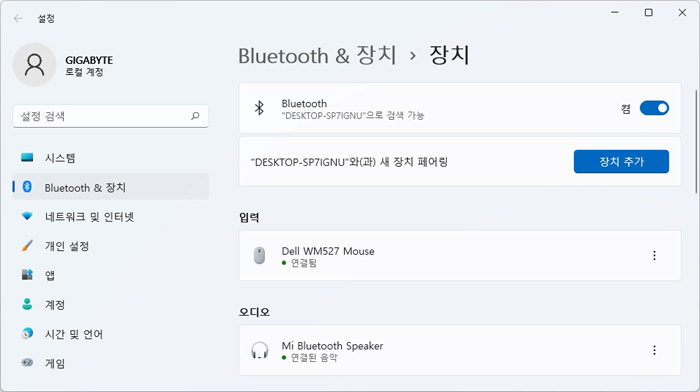Open 시스템 via its monitor icon
This screenshot has height=392, width=700.
pos(27,158)
